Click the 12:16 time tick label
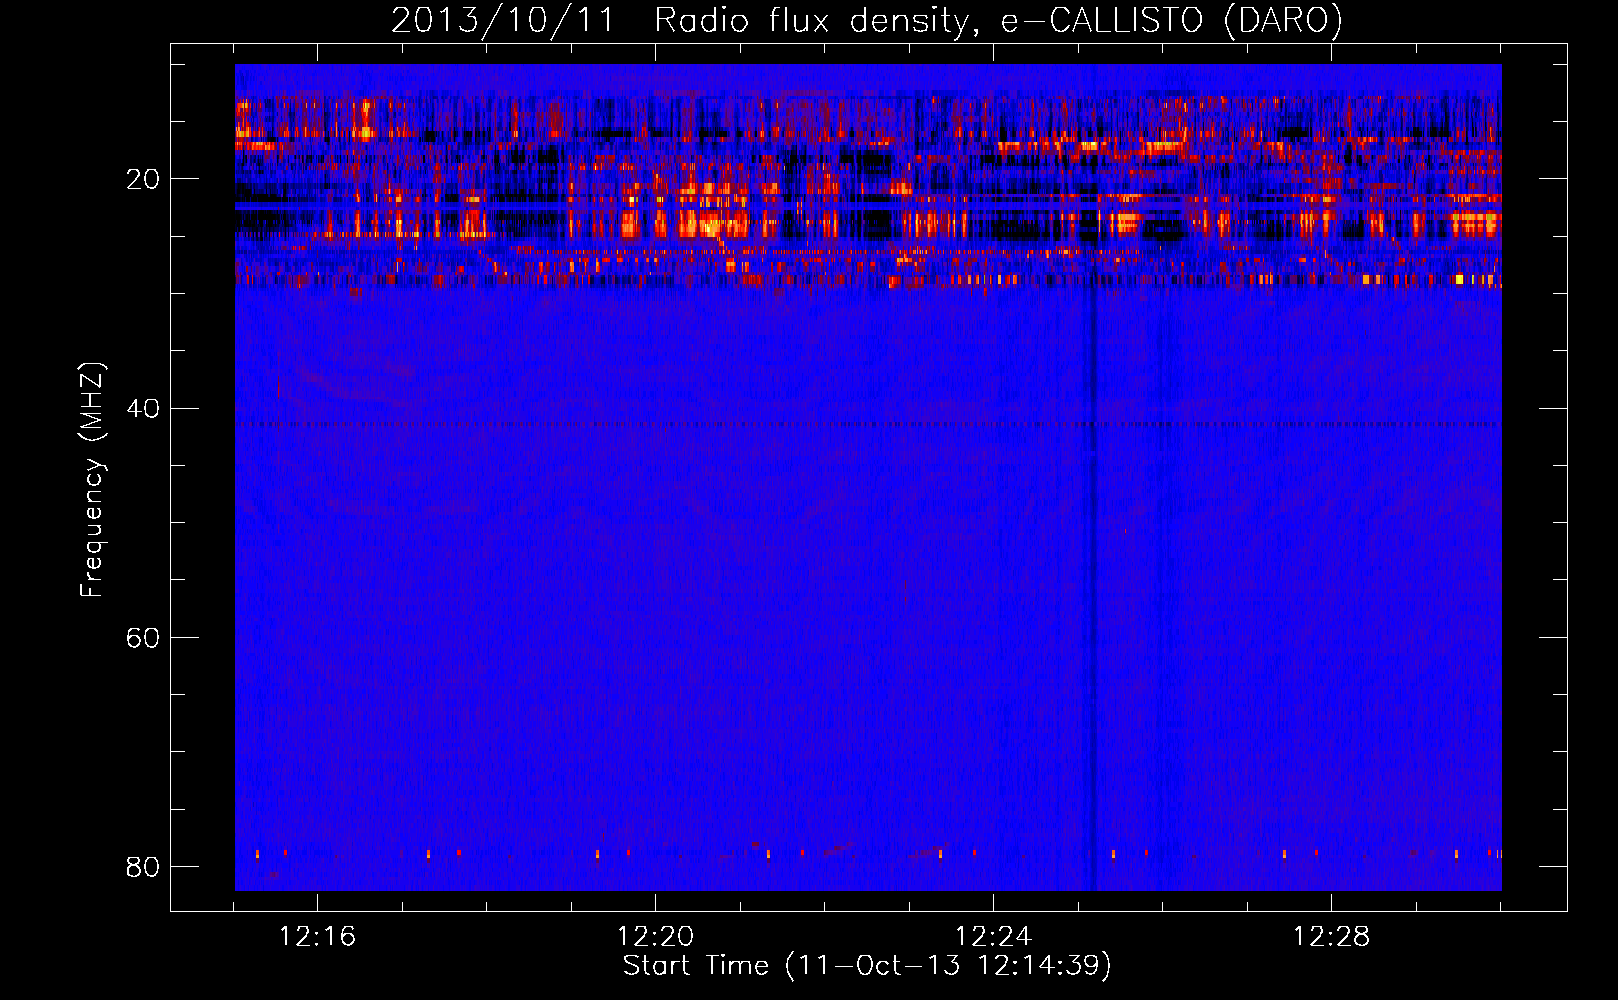The image size is (1618, 1000). [x=317, y=937]
